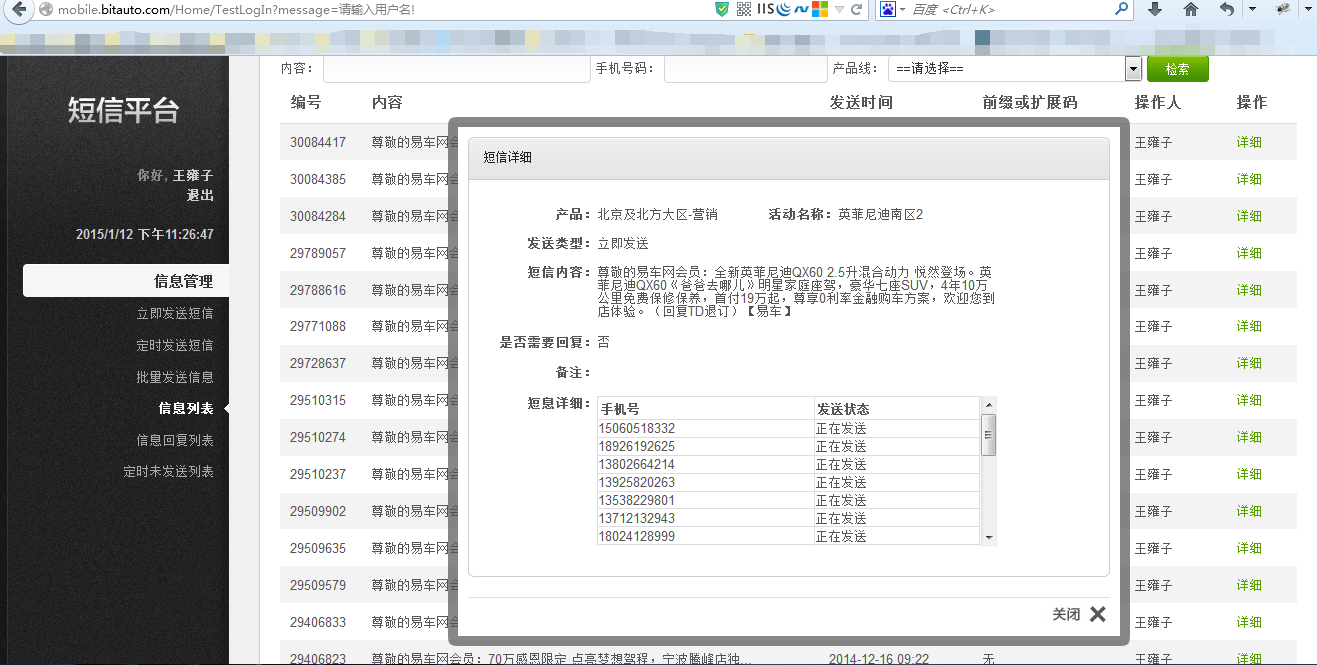Click the QR code icon in address bar
This screenshot has width=1317, height=665.
tap(743, 9)
